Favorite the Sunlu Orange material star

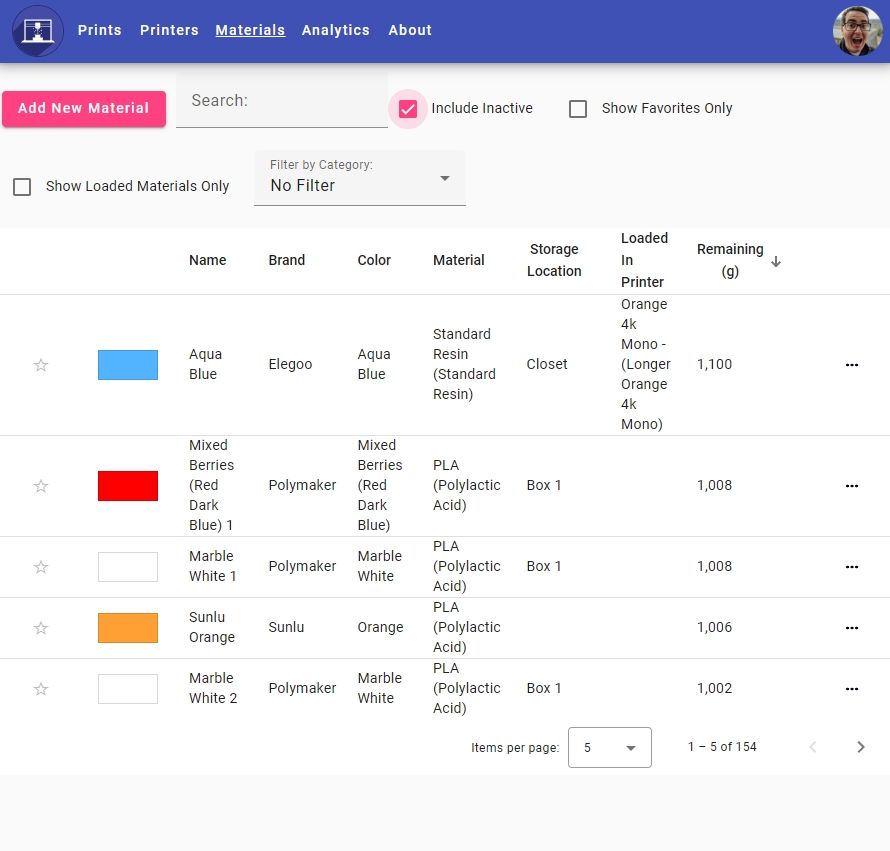click(x=40, y=628)
